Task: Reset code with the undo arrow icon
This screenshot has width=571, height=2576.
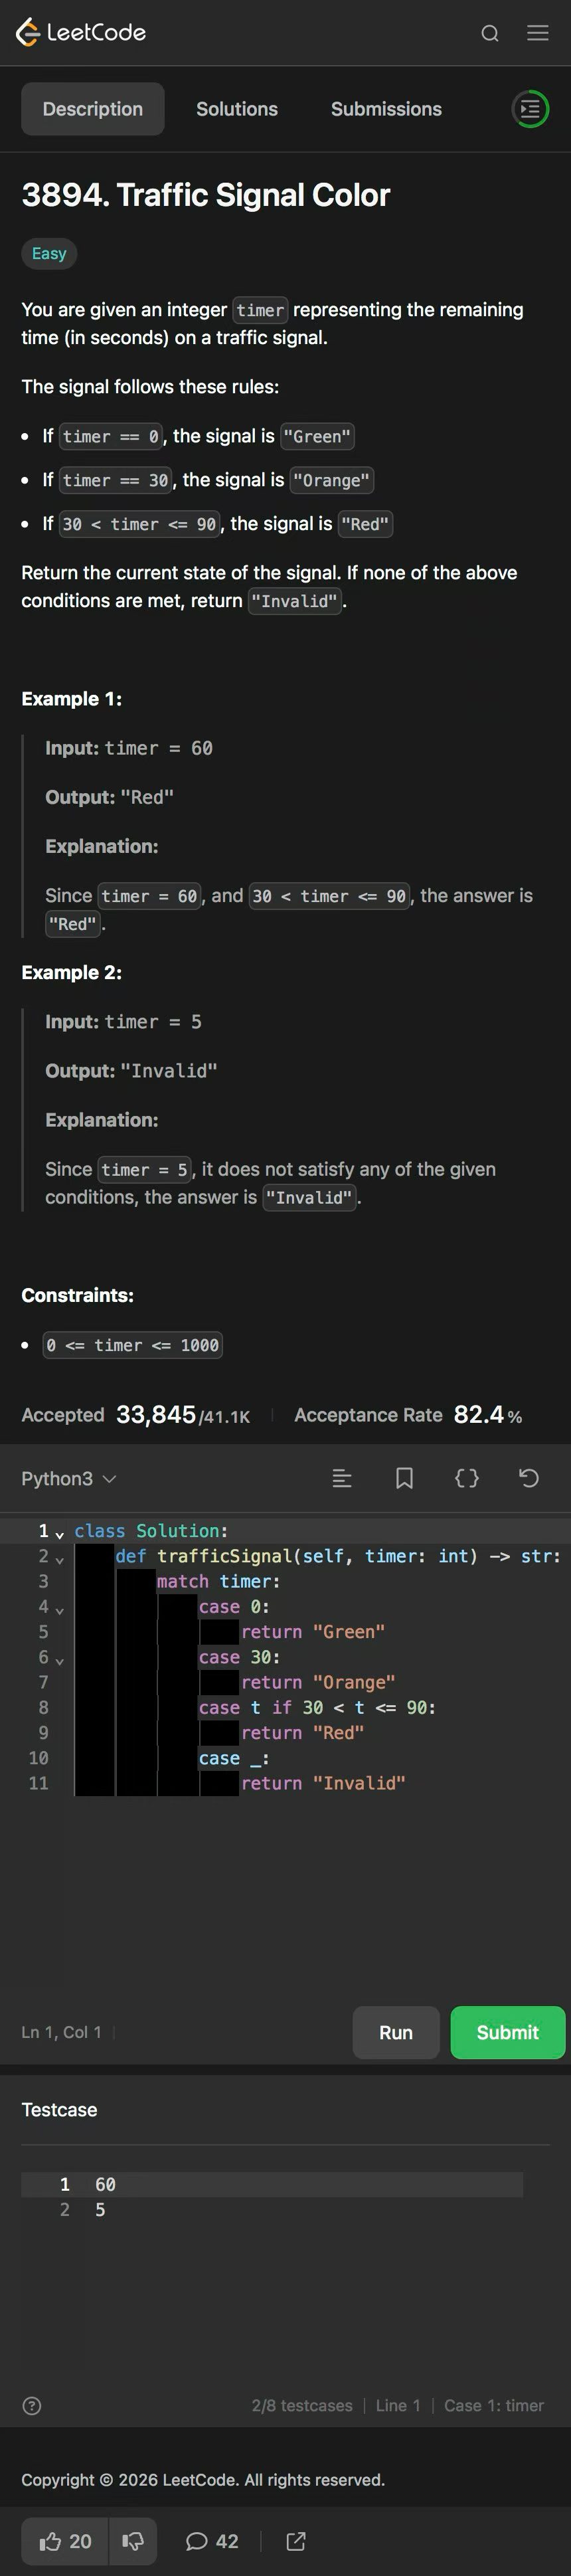Action: click(529, 1478)
